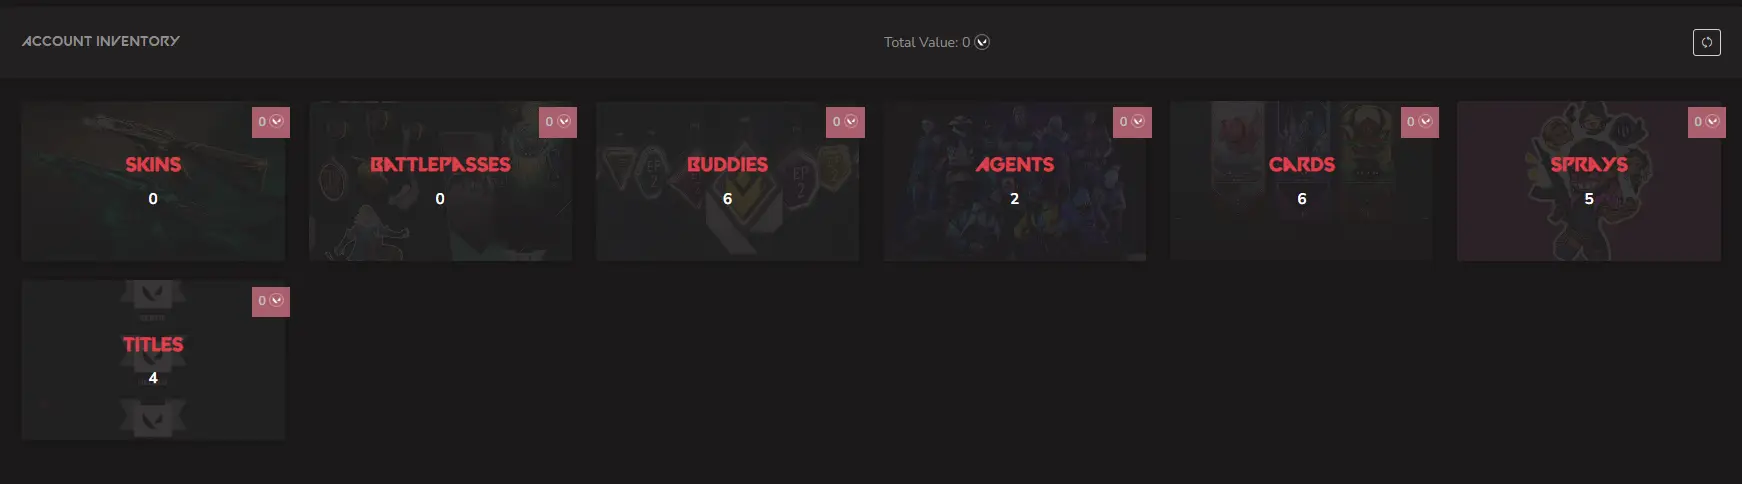Viewport: 1742px width, 484px height.
Task: Click the VP badge on Battlepasses card
Action: pyautogui.click(x=558, y=122)
